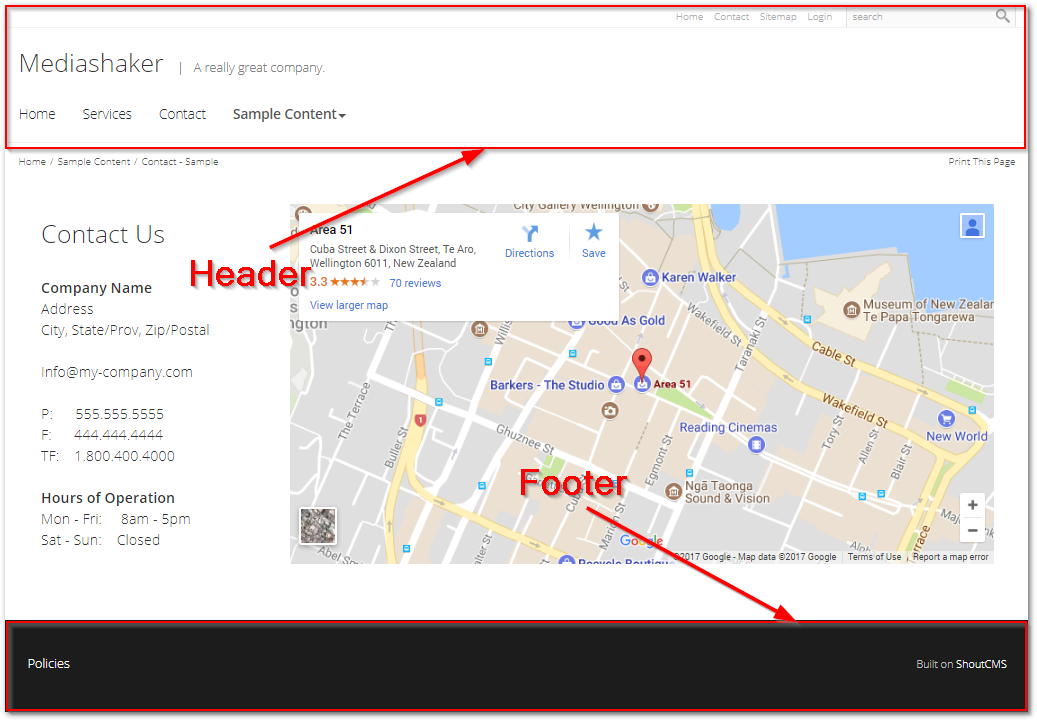The width and height of the screenshot is (1037, 721).
Task: Click Report a map error
Action: tap(951, 557)
